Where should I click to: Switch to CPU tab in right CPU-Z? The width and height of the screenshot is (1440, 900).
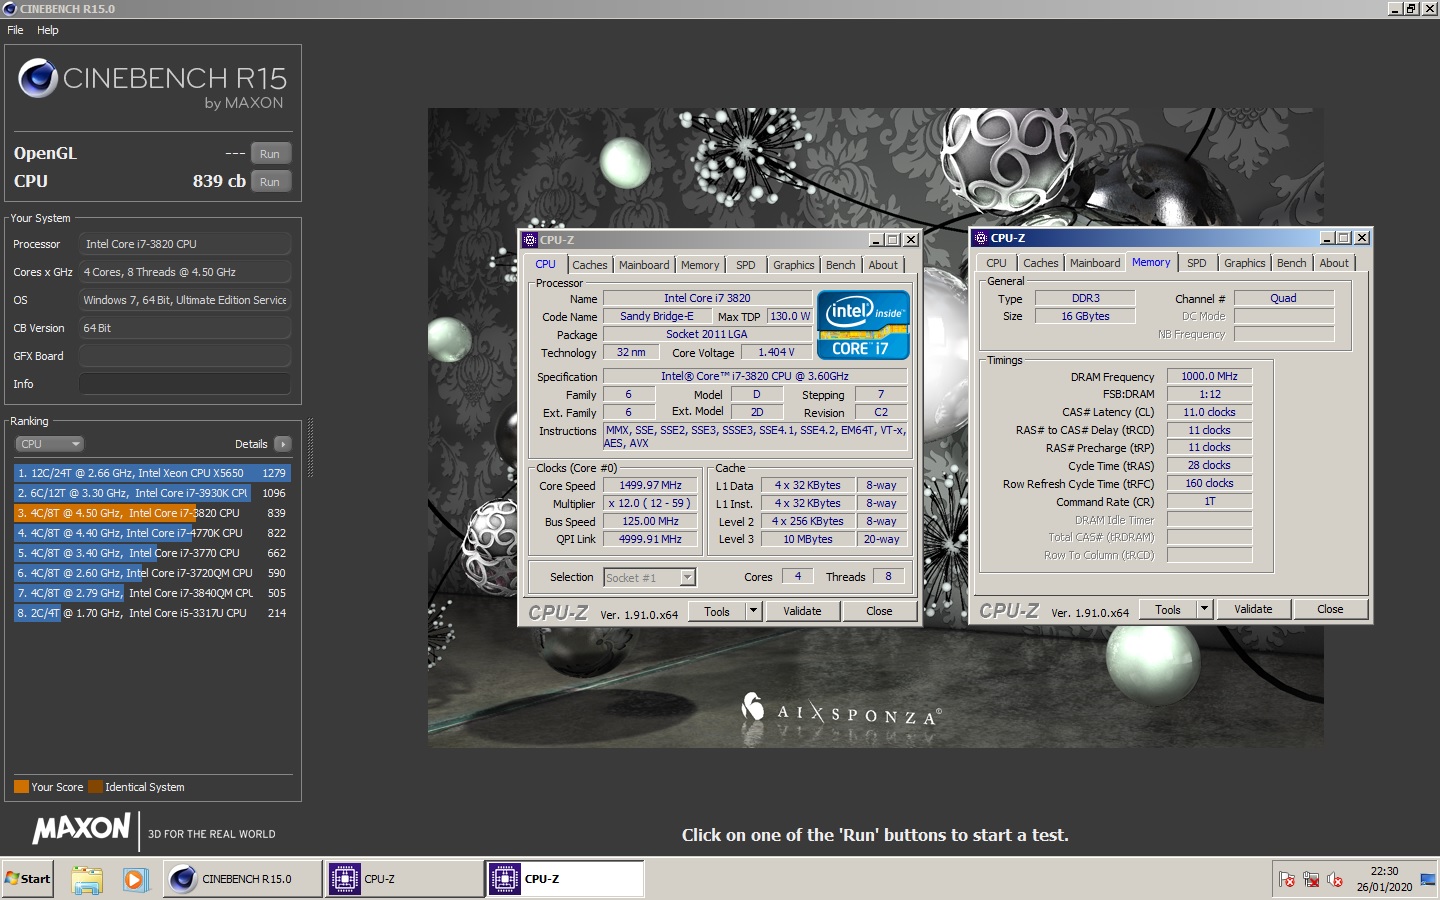click(996, 263)
